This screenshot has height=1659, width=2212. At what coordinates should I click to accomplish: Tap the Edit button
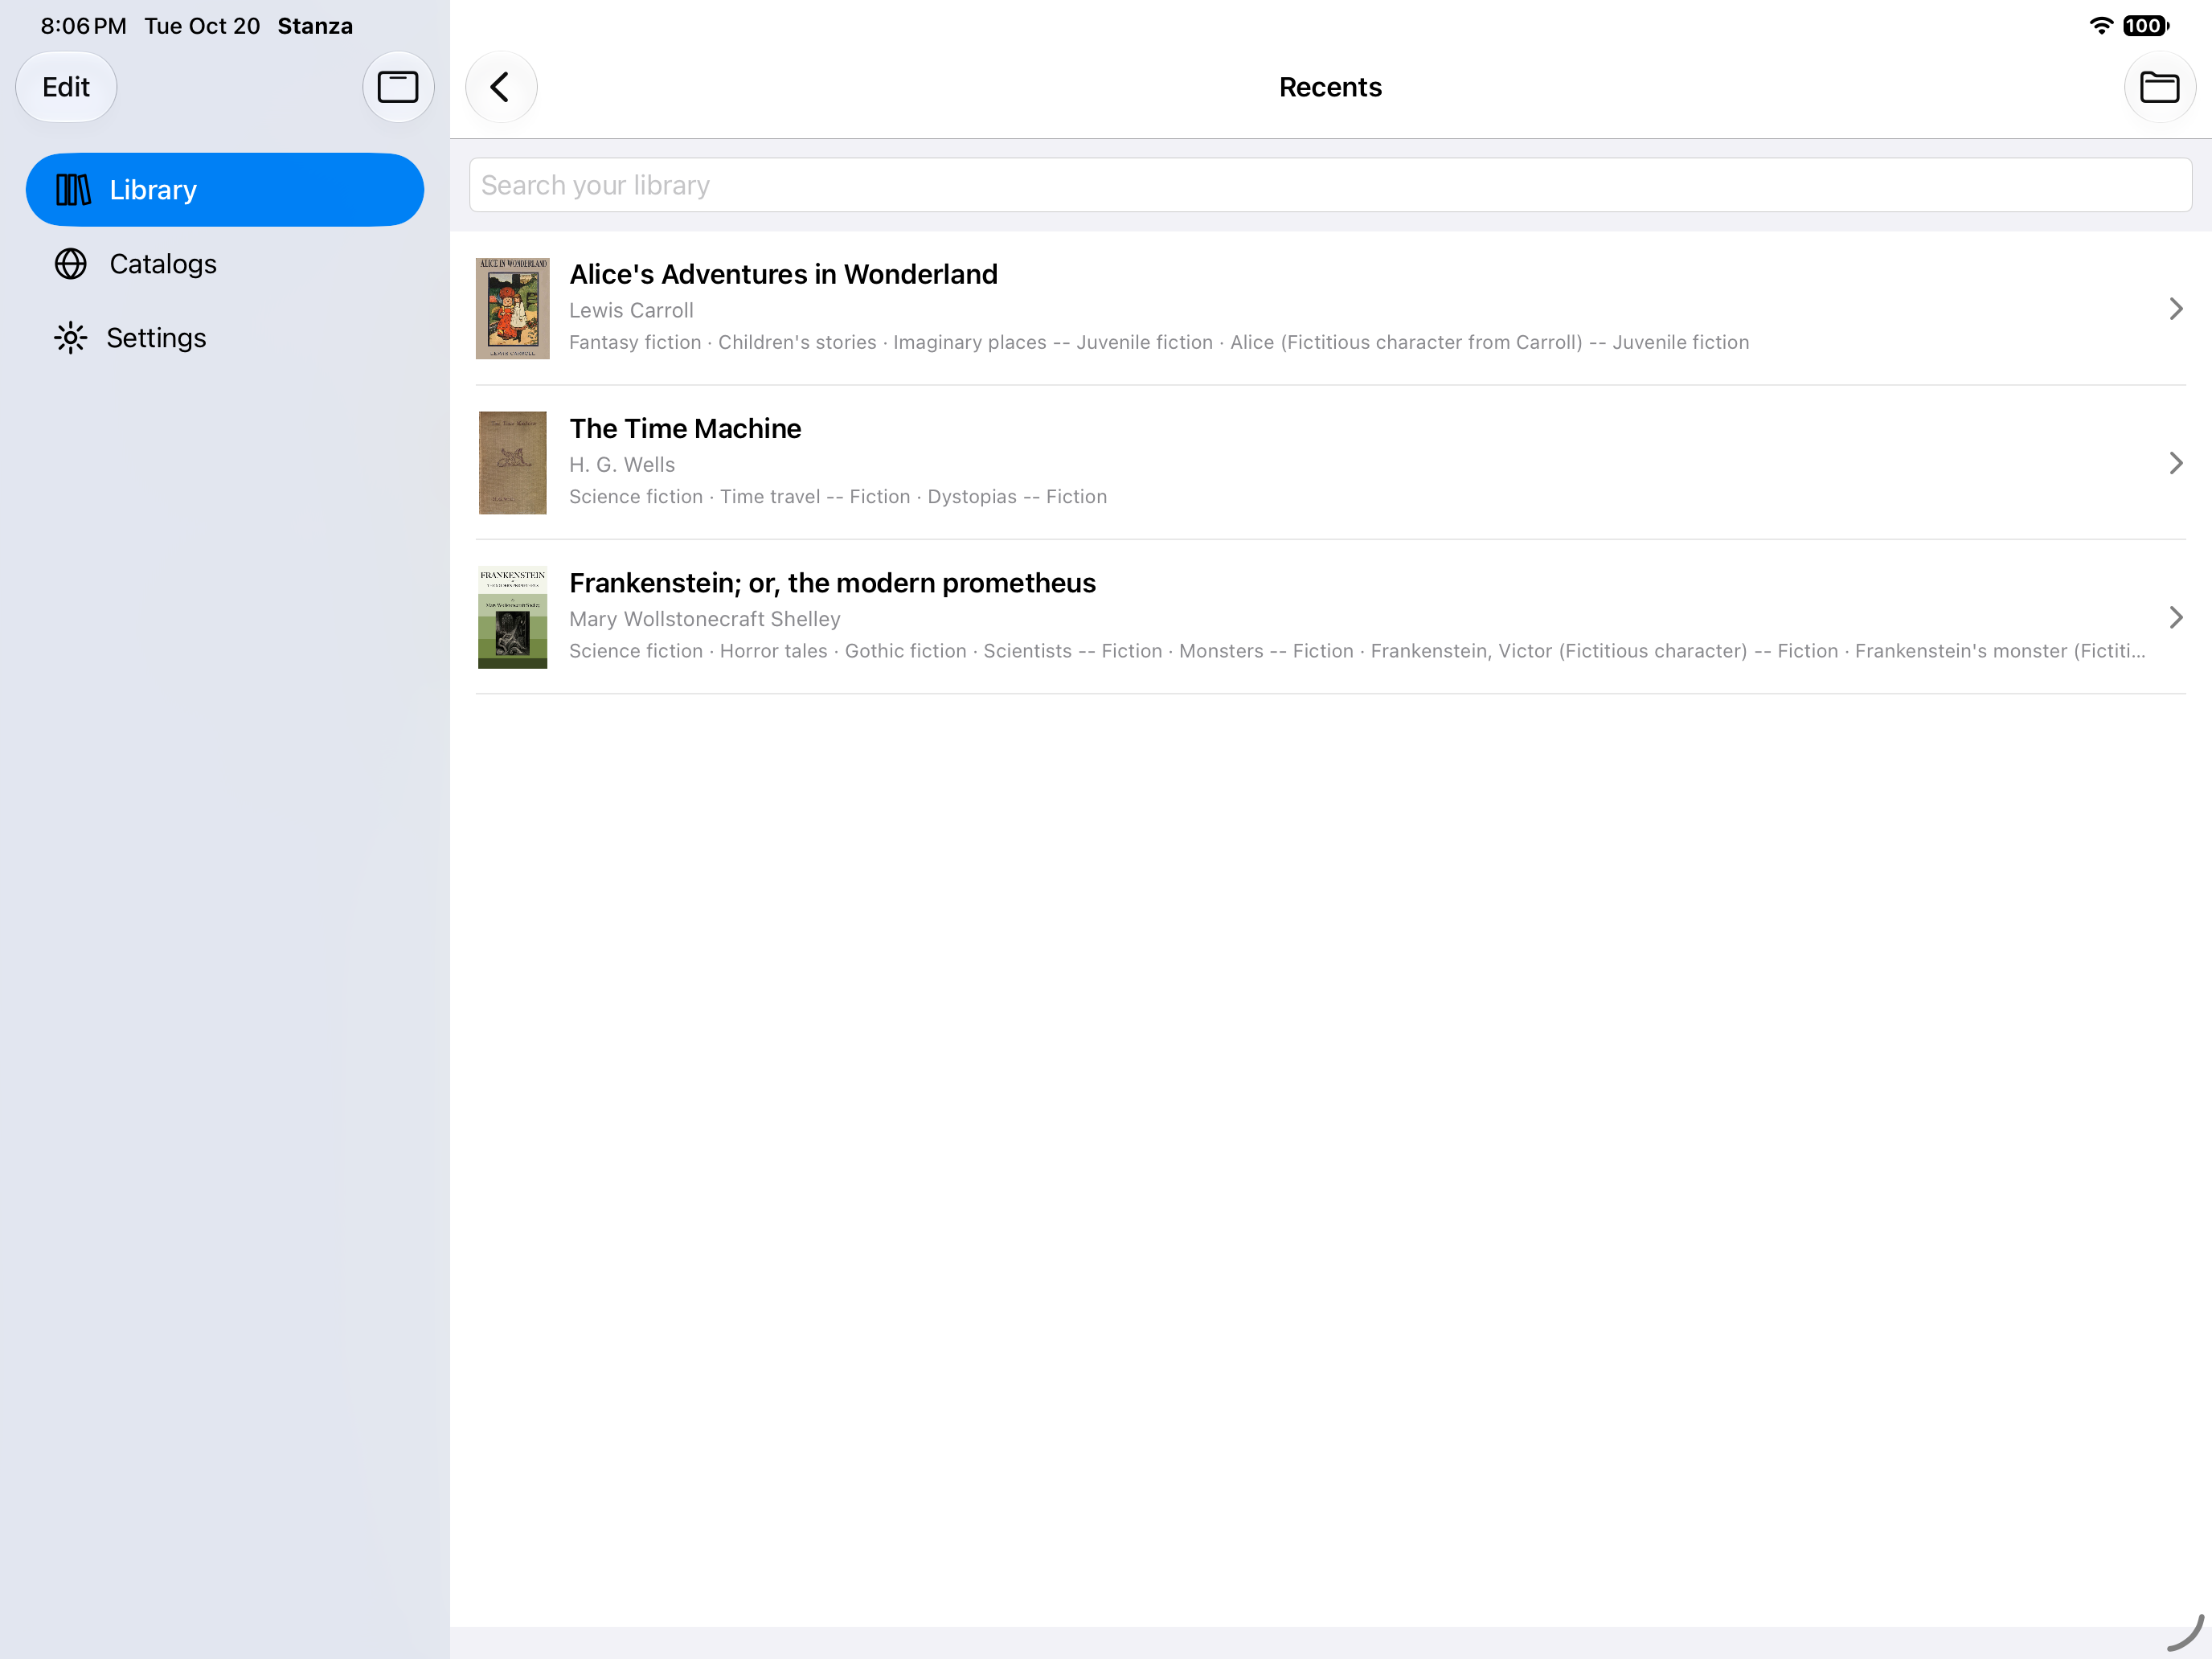[66, 87]
